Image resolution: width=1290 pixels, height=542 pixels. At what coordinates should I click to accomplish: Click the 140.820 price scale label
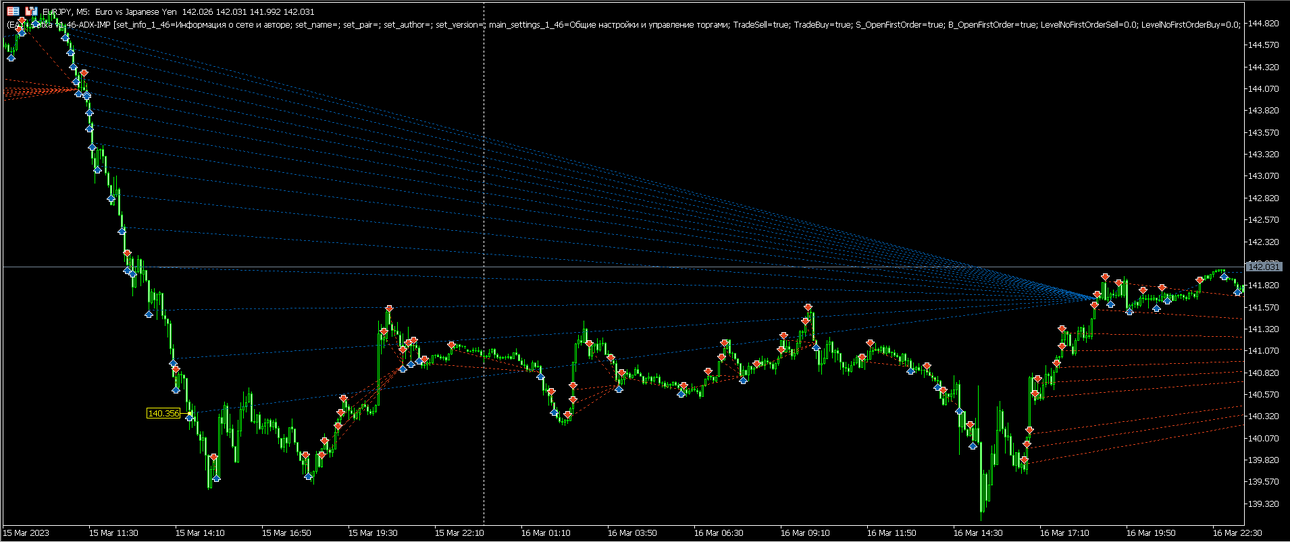1264,373
